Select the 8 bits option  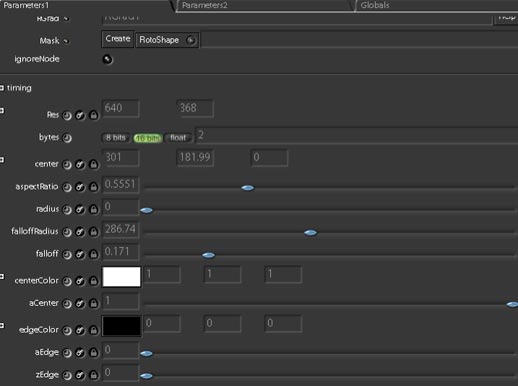point(116,138)
